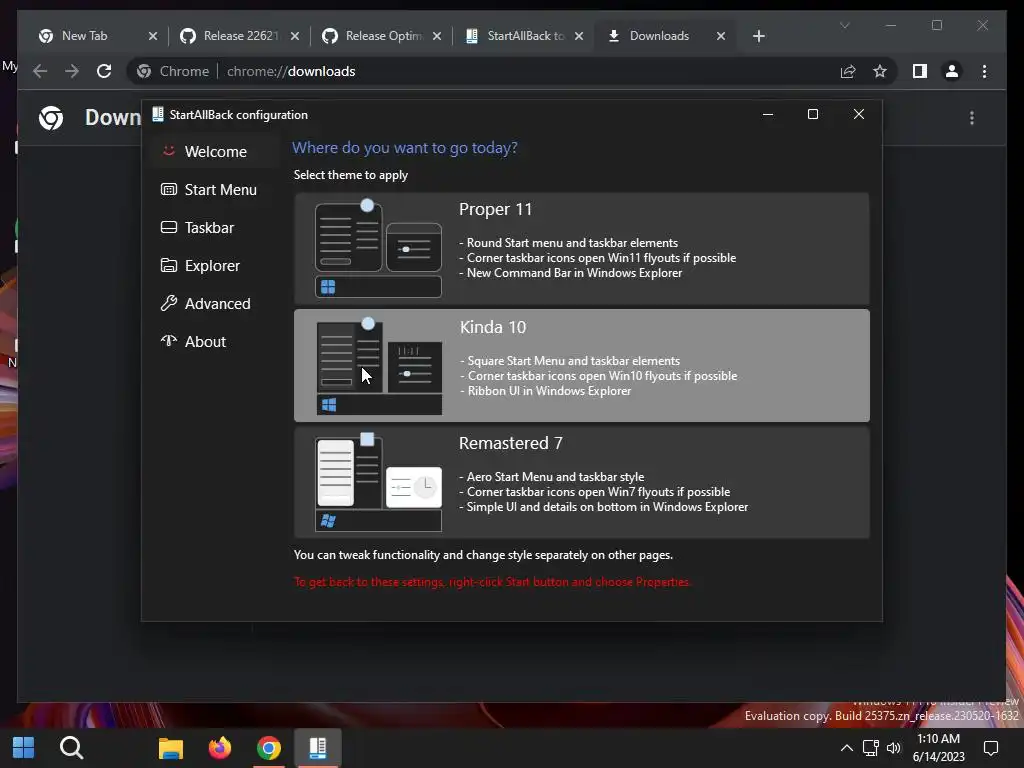
Task: Open the Explorer settings page
Action: pos(214,265)
